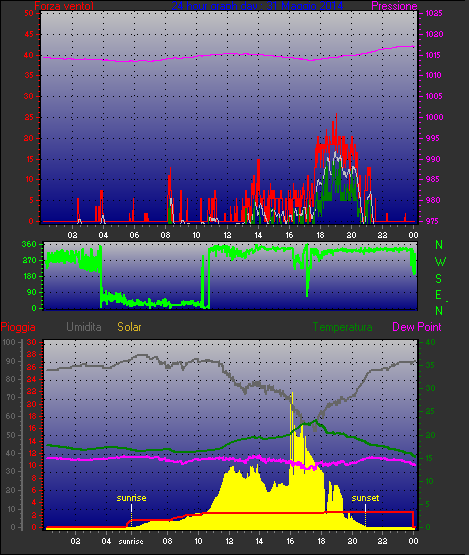This screenshot has width=469, height=555.
Task: Click the 18 hour tick on wind chart
Action: click(x=320, y=235)
